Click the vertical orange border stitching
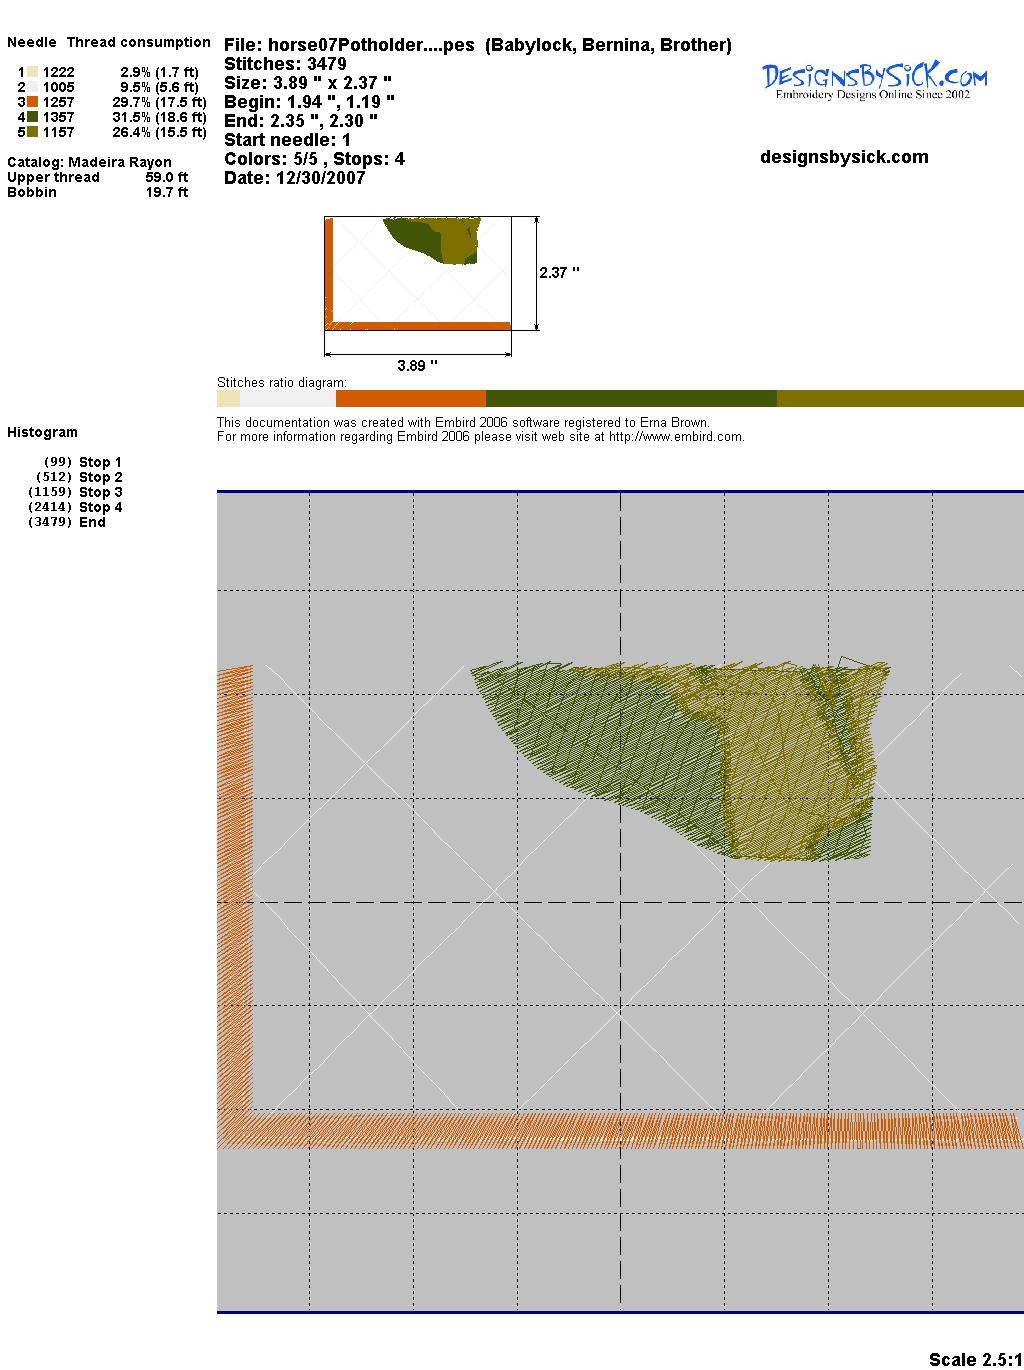The width and height of the screenshot is (1024, 1370). tap(235, 880)
